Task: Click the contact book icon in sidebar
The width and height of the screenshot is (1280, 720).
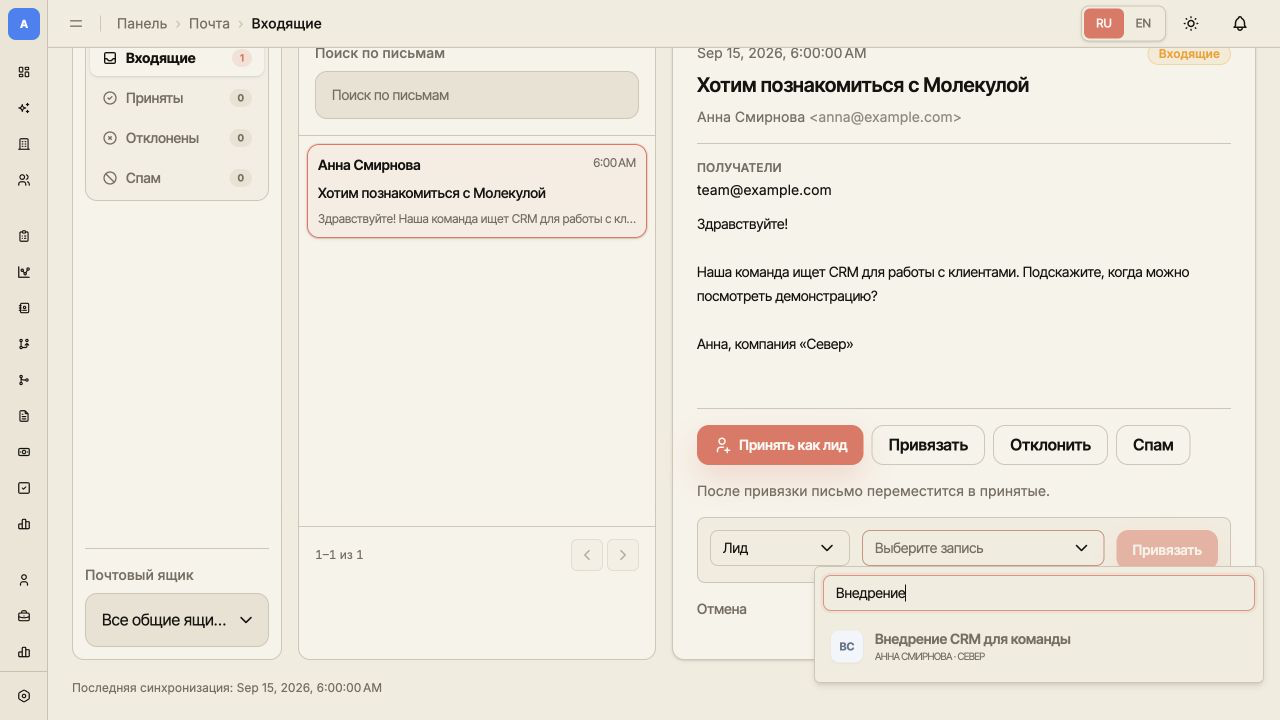Action: tap(24, 308)
